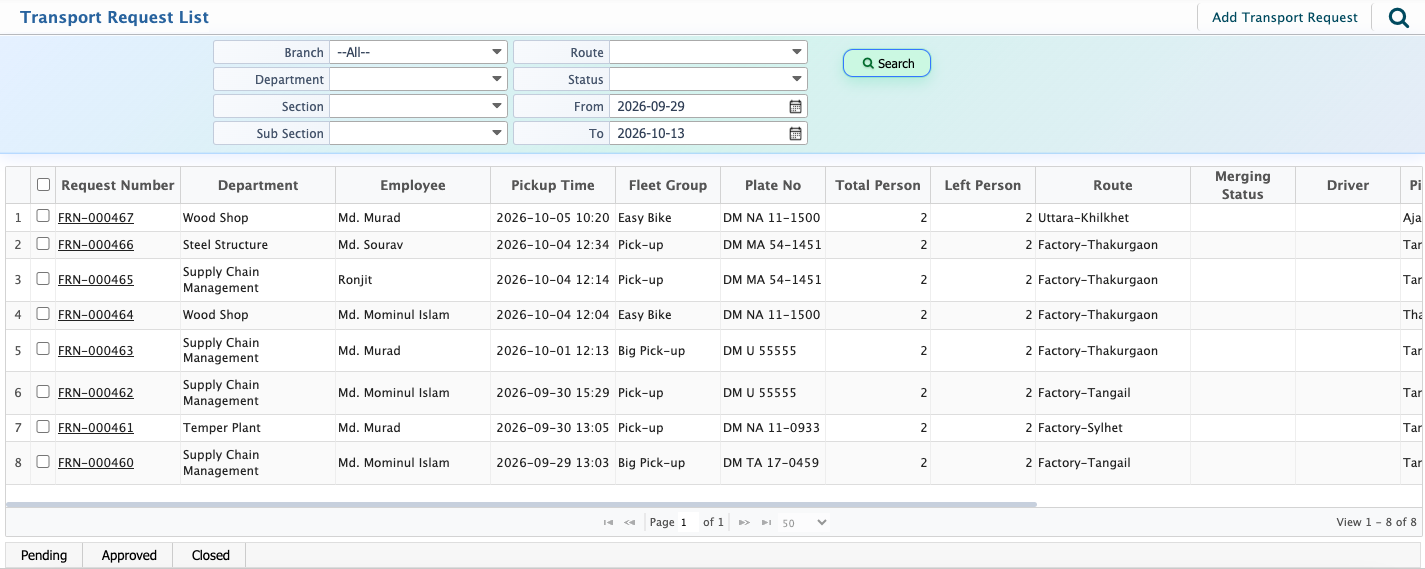
Task: Sort by Merging Status column header
Action: tap(1243, 185)
